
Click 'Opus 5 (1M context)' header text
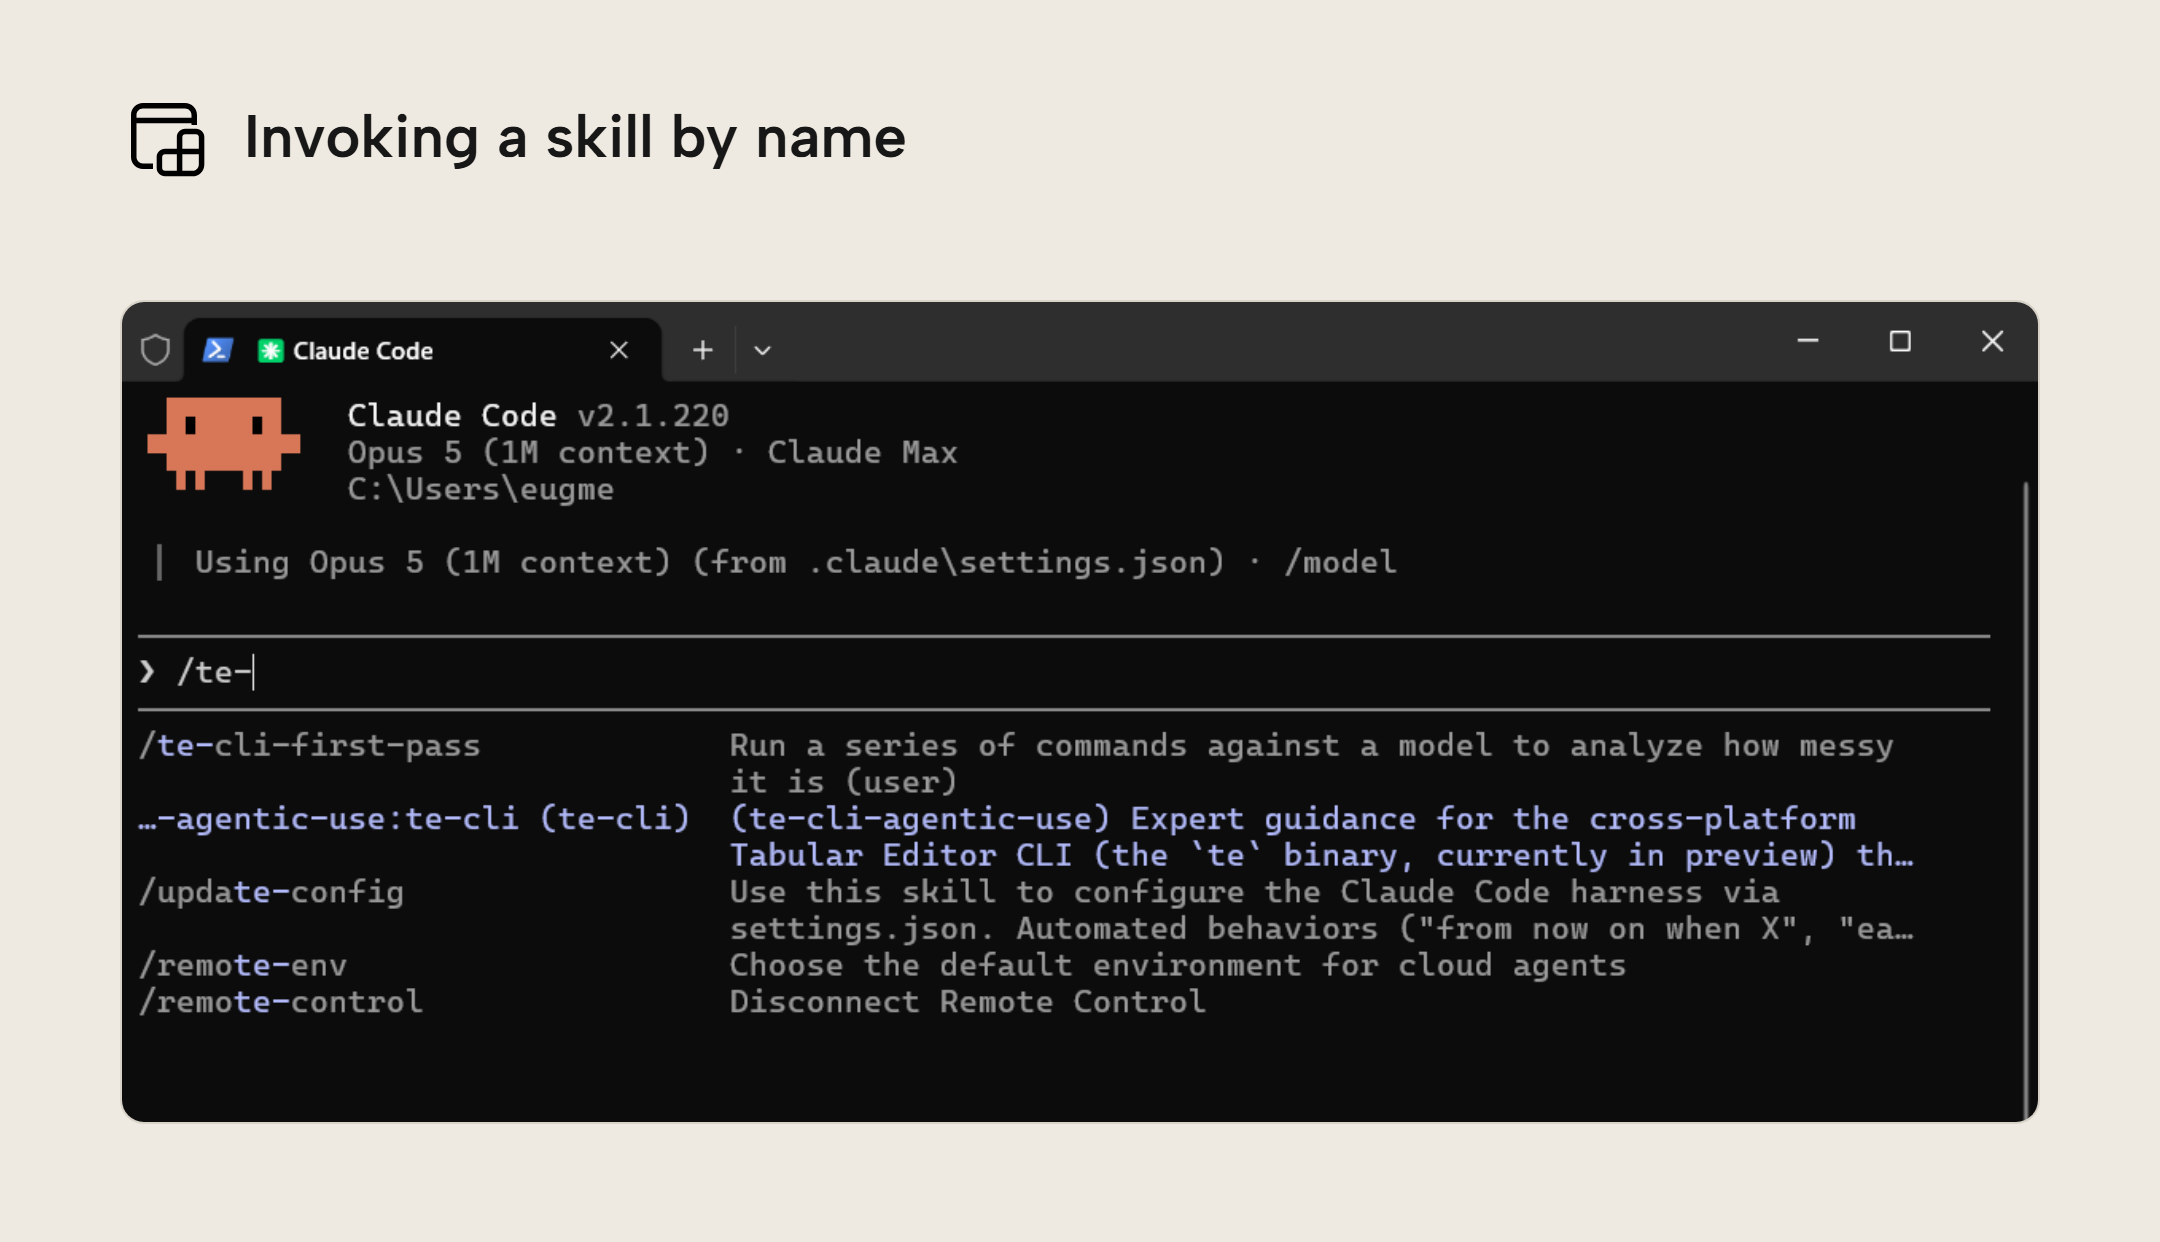tap(528, 452)
